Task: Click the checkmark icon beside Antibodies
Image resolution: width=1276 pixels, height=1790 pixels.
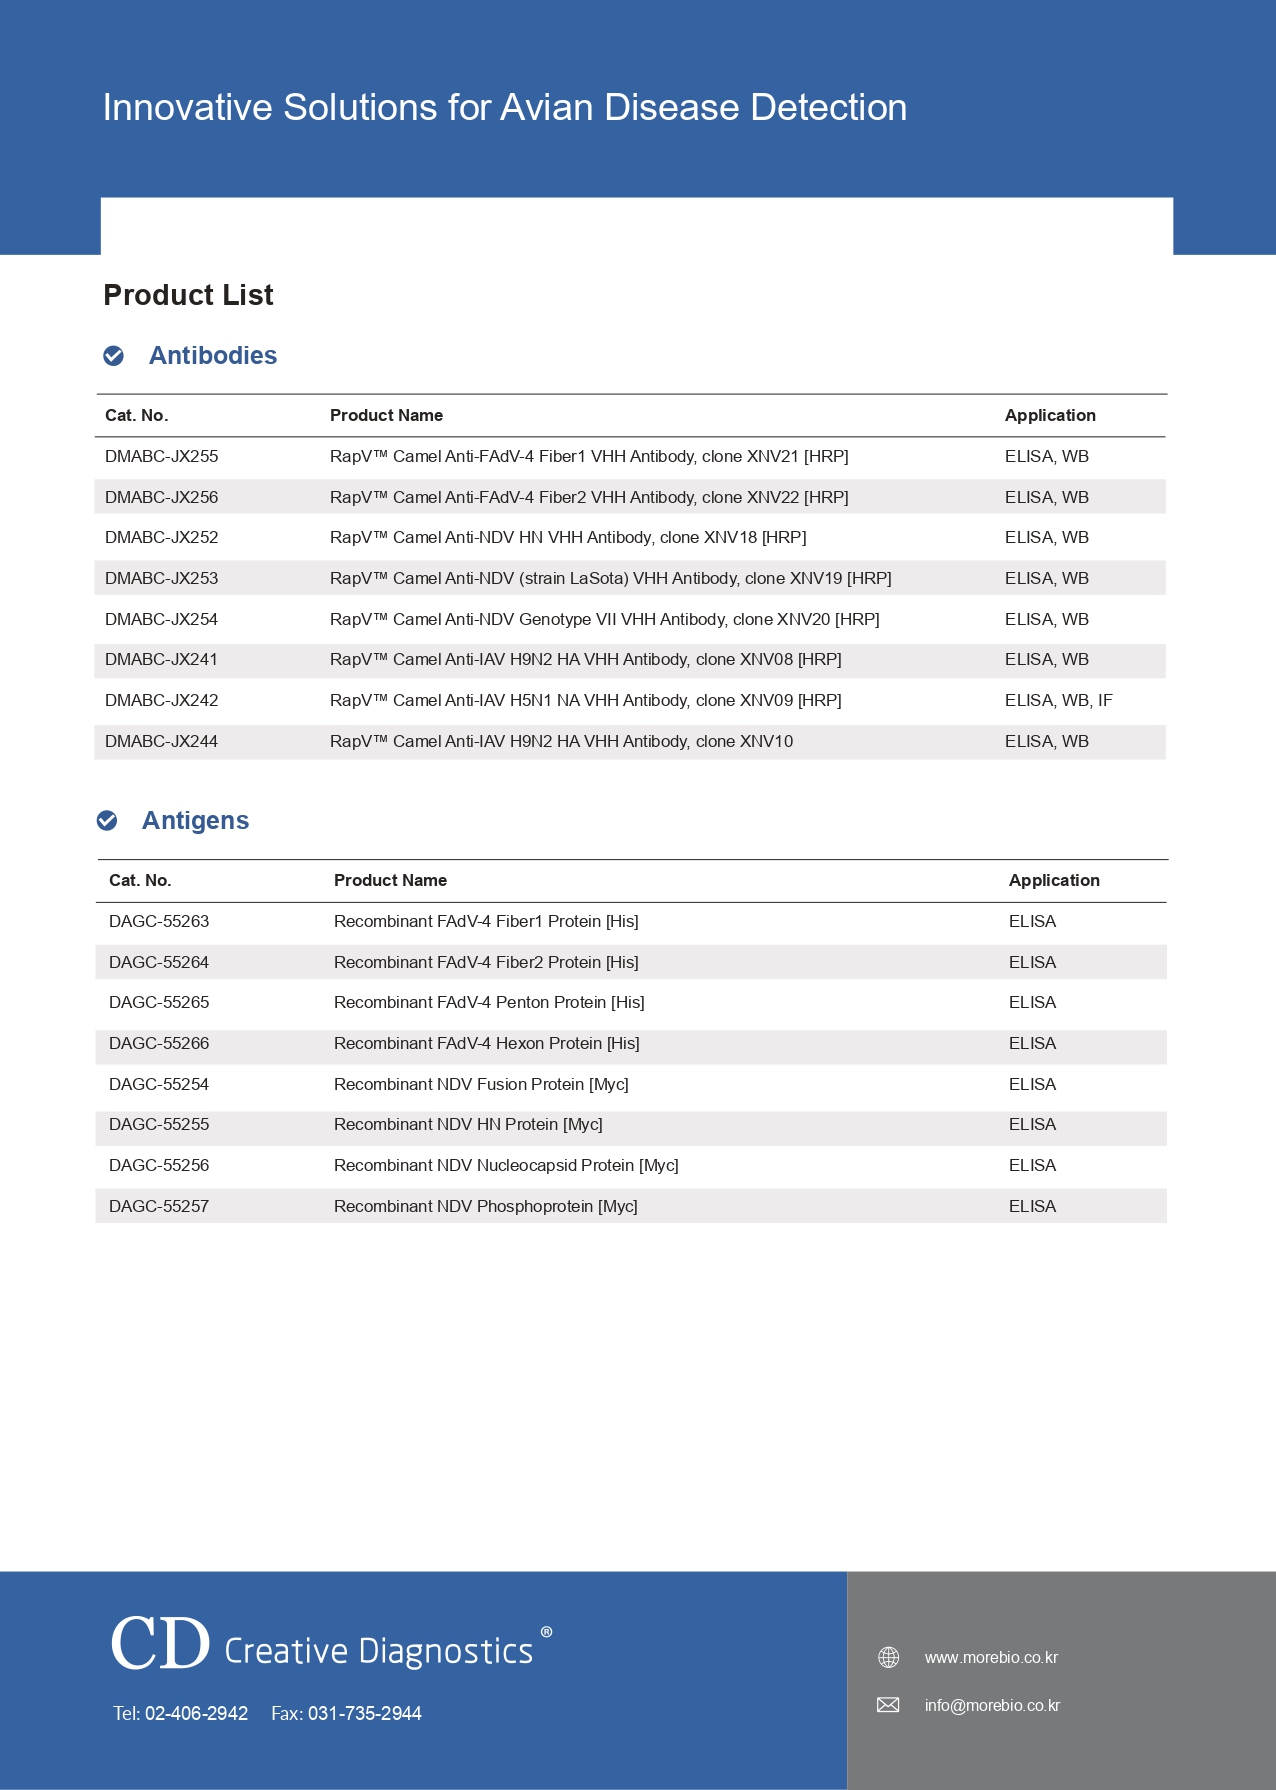Action: [x=114, y=356]
